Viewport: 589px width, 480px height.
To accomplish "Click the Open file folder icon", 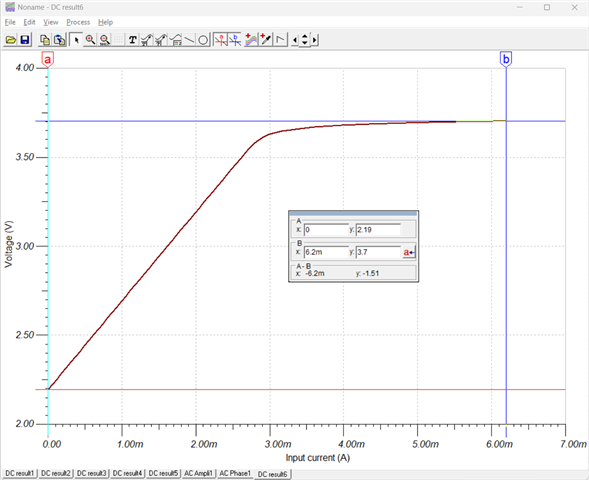I will point(11,40).
